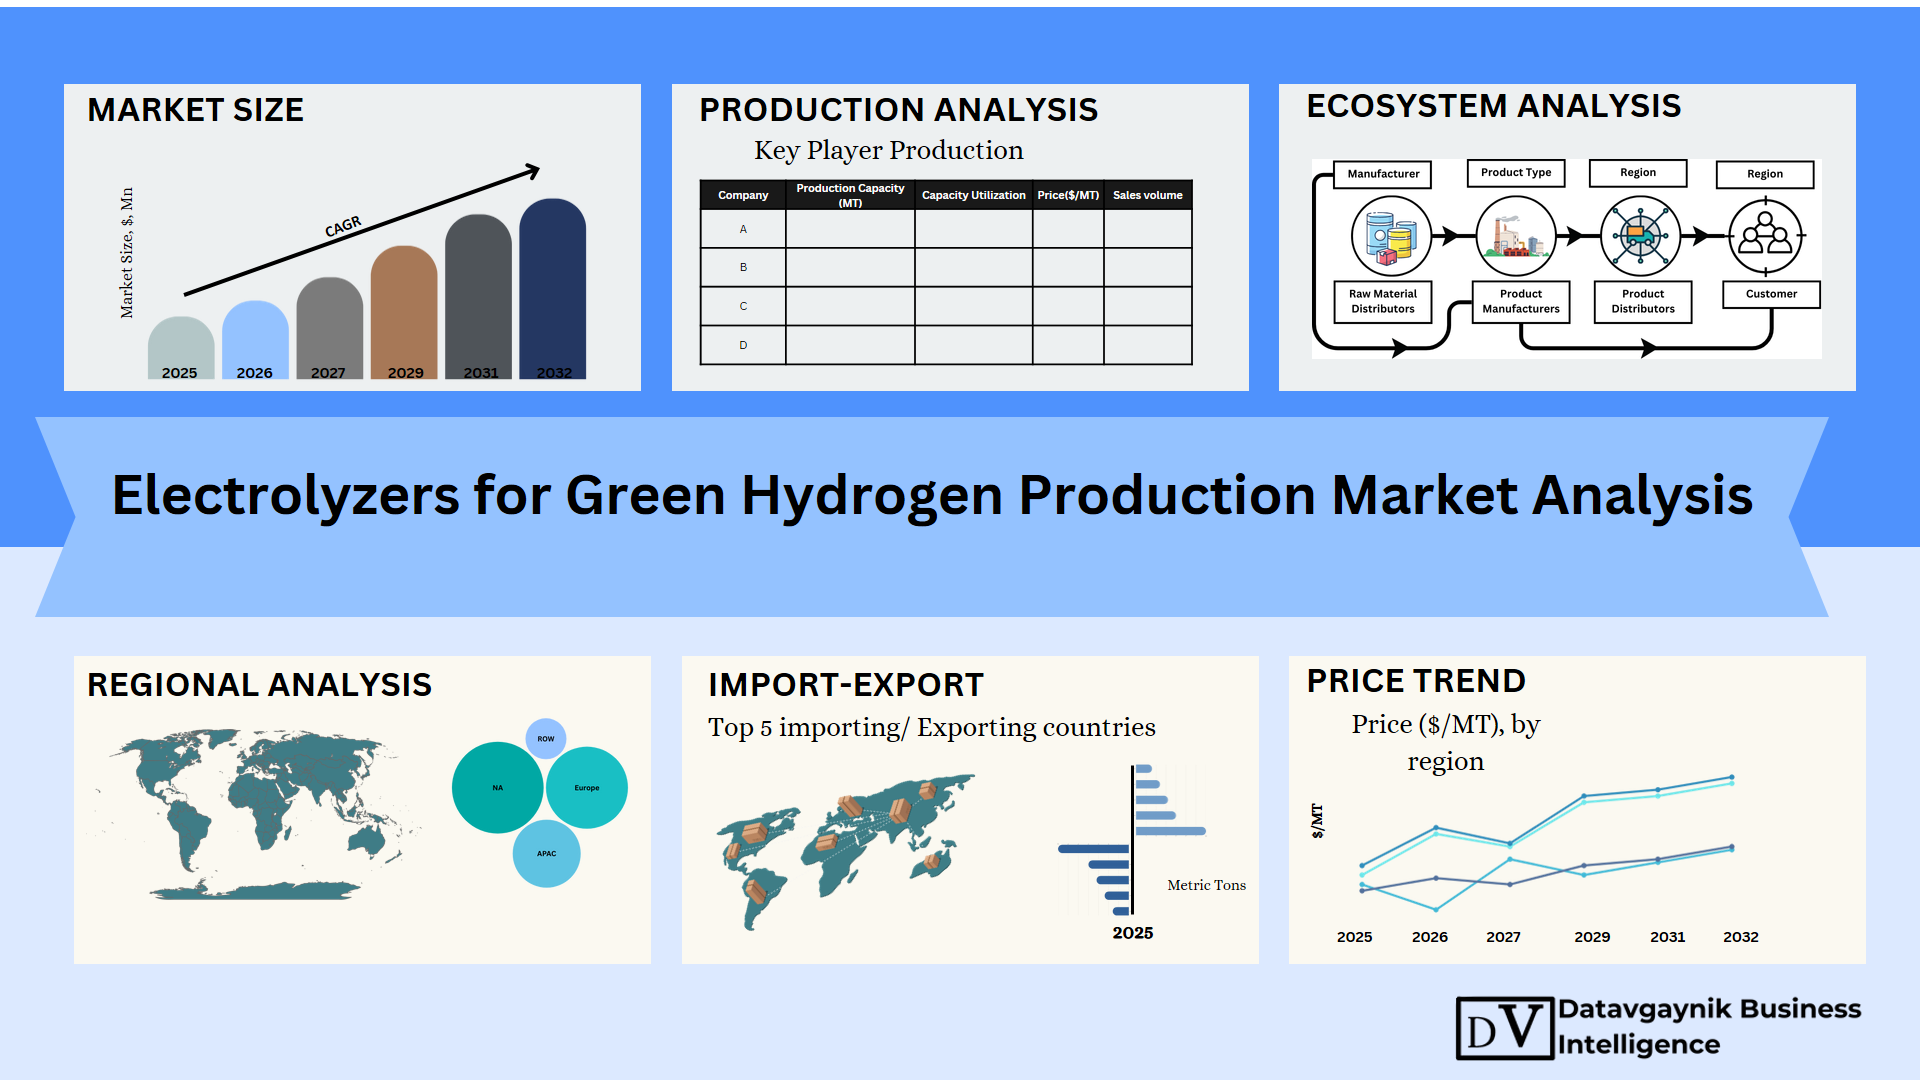1920x1080 pixels.
Task: Click the teal NA bubble
Action: click(497, 788)
